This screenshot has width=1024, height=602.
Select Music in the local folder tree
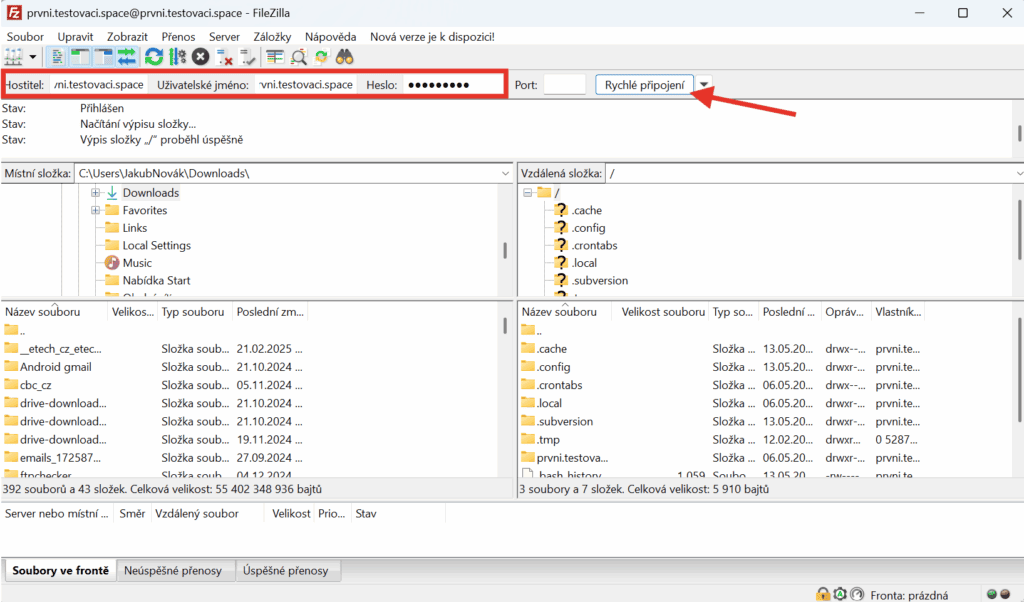pyautogui.click(x=137, y=263)
